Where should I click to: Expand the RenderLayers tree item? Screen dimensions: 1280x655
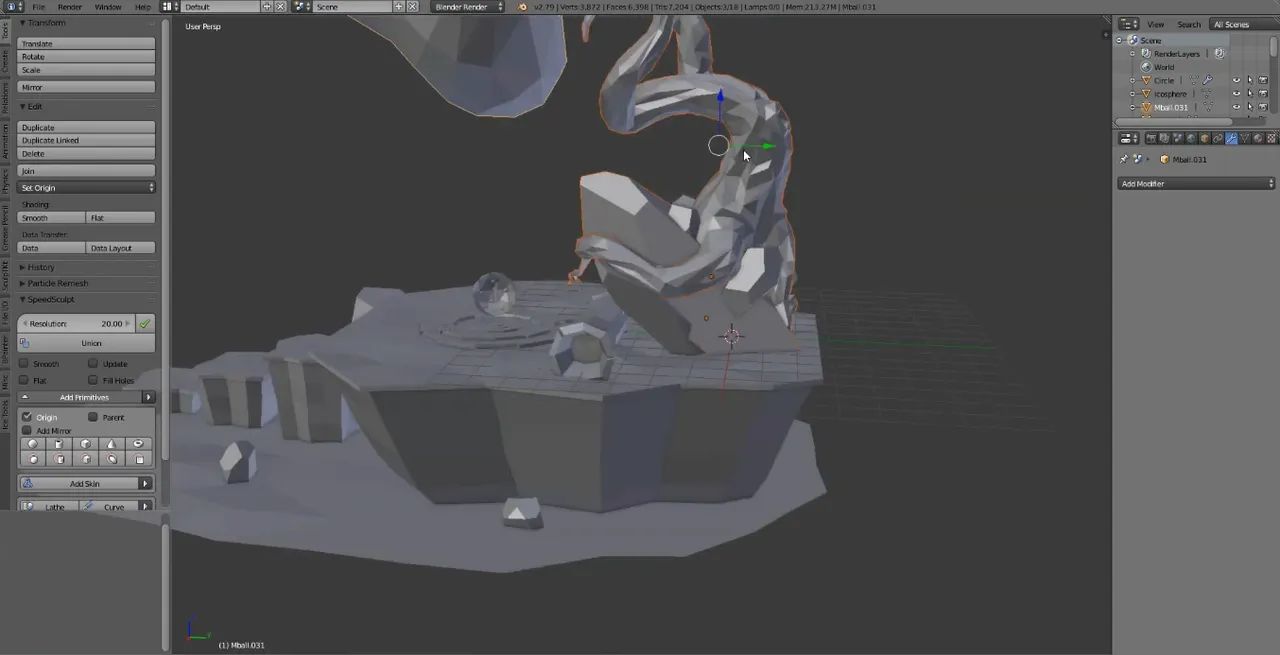tap(1133, 53)
